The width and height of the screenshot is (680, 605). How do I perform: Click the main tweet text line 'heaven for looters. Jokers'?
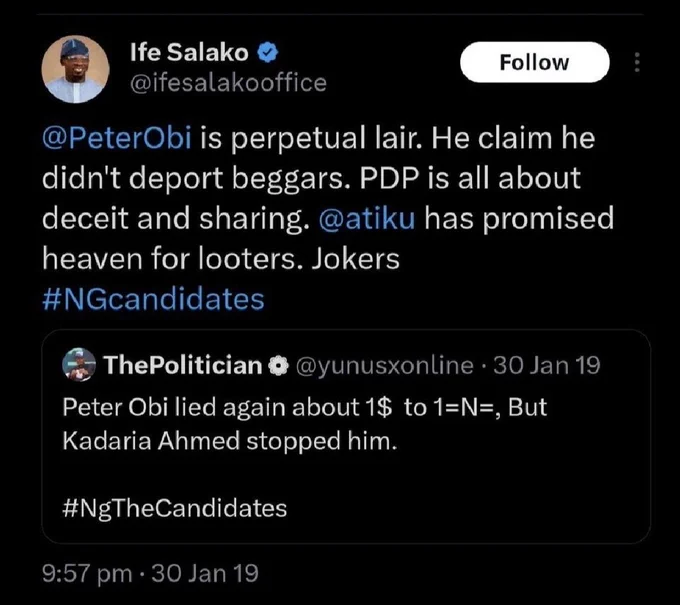click(221, 259)
